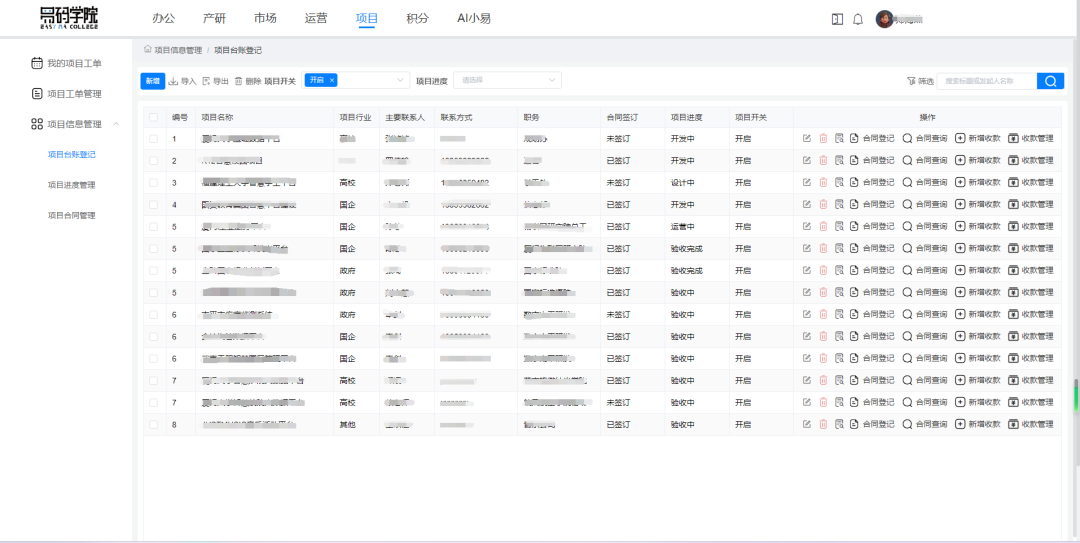The height and width of the screenshot is (543, 1080).
Task: Click the blue search magnifier button
Action: pos(1050,81)
